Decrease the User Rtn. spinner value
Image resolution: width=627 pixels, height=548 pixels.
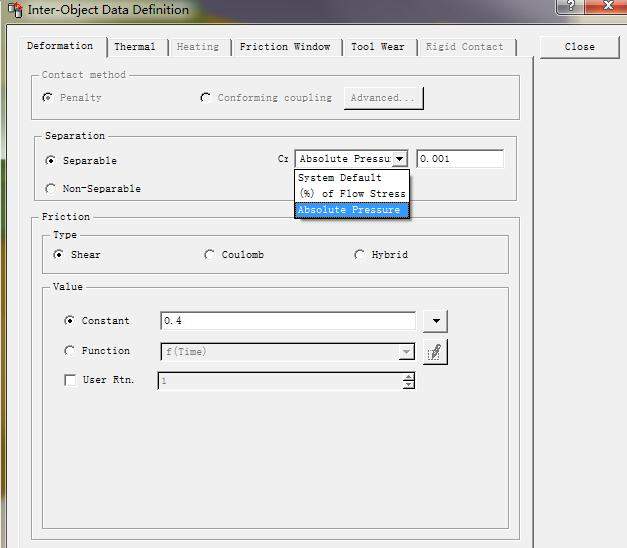pos(408,385)
